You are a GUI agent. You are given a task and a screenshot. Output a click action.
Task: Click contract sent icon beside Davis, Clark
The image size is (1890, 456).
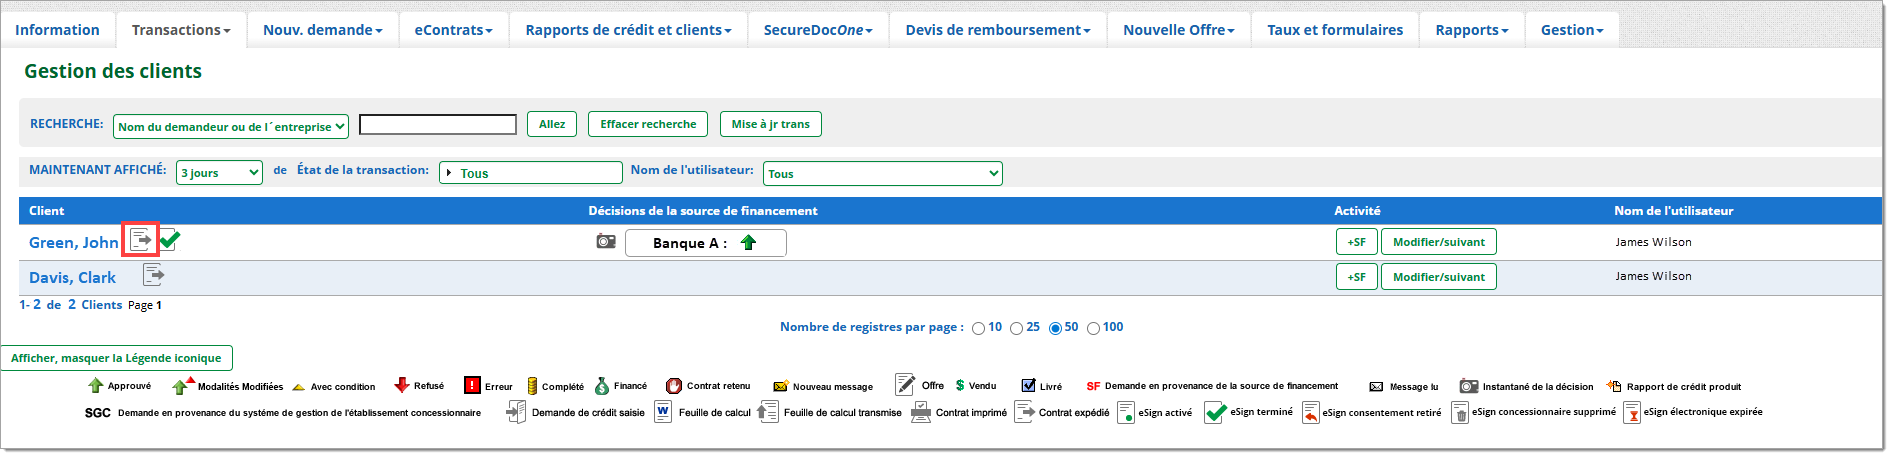tap(153, 275)
